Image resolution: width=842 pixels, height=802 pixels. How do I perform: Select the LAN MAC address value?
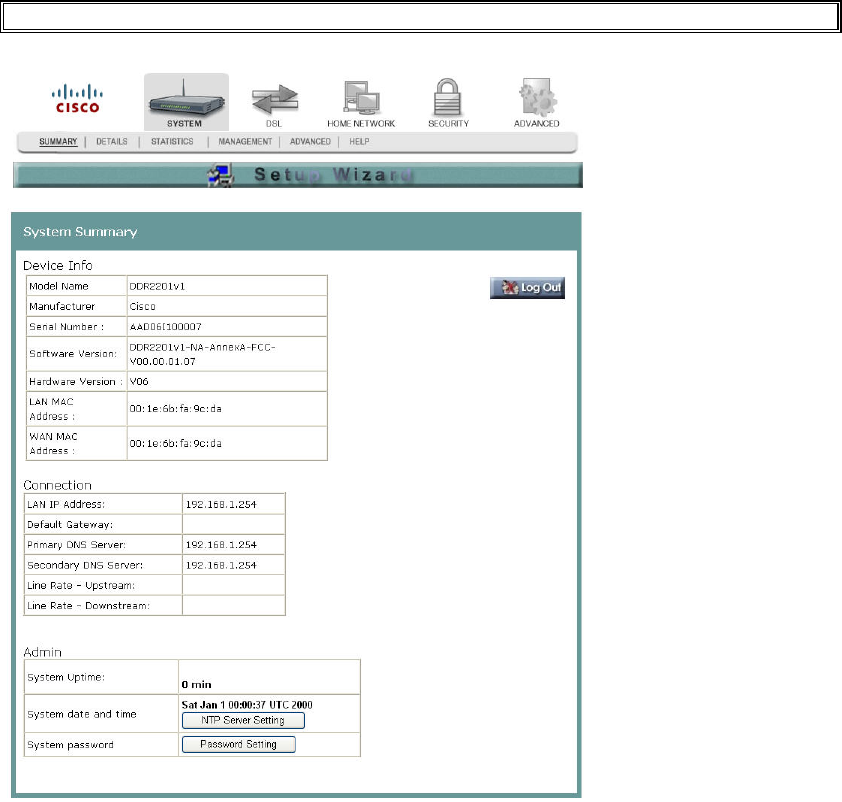pyautogui.click(x=175, y=409)
